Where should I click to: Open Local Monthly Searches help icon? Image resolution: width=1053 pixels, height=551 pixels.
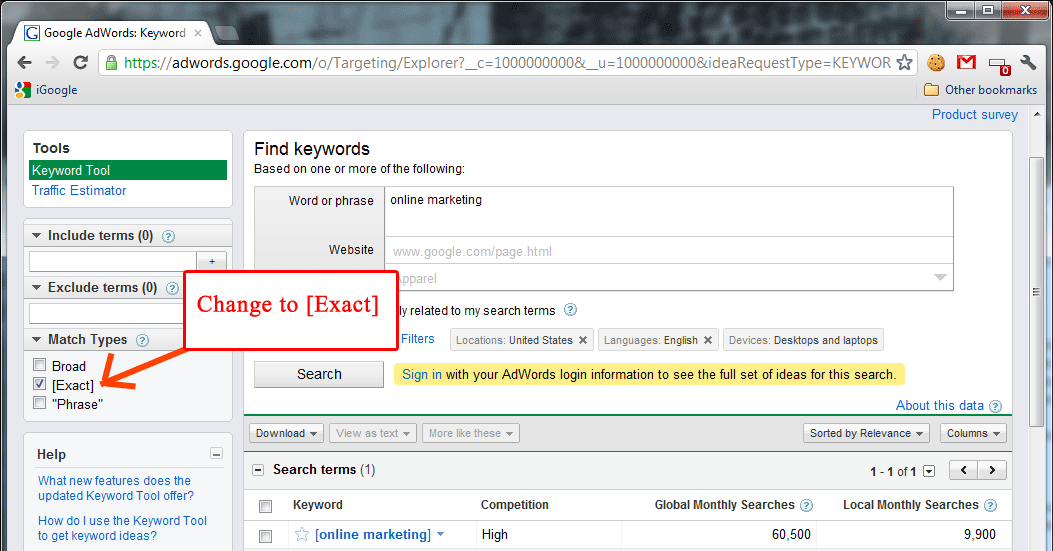click(x=990, y=505)
